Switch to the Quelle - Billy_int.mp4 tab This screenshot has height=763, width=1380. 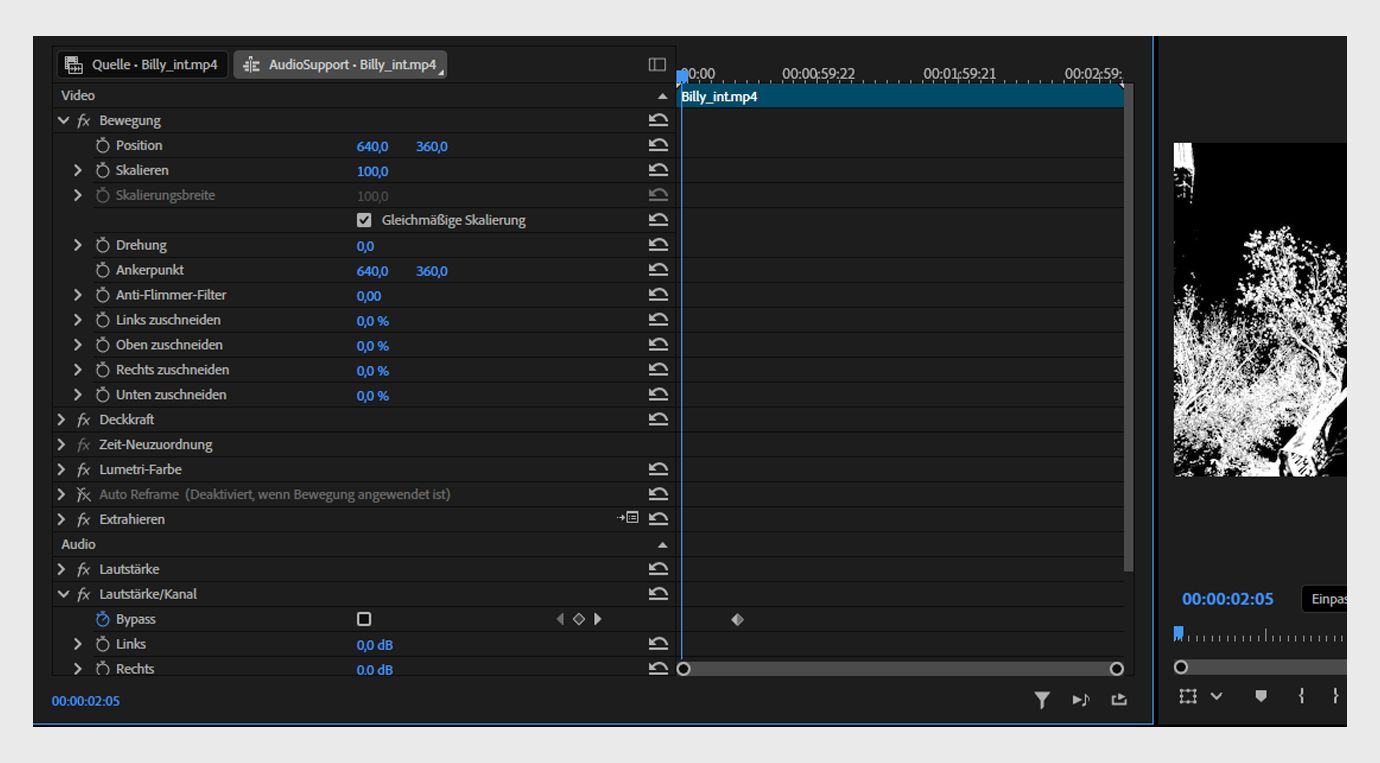143,65
